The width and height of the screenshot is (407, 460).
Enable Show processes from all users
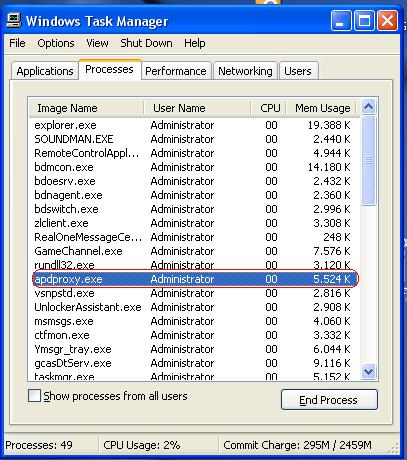click(x=34, y=396)
